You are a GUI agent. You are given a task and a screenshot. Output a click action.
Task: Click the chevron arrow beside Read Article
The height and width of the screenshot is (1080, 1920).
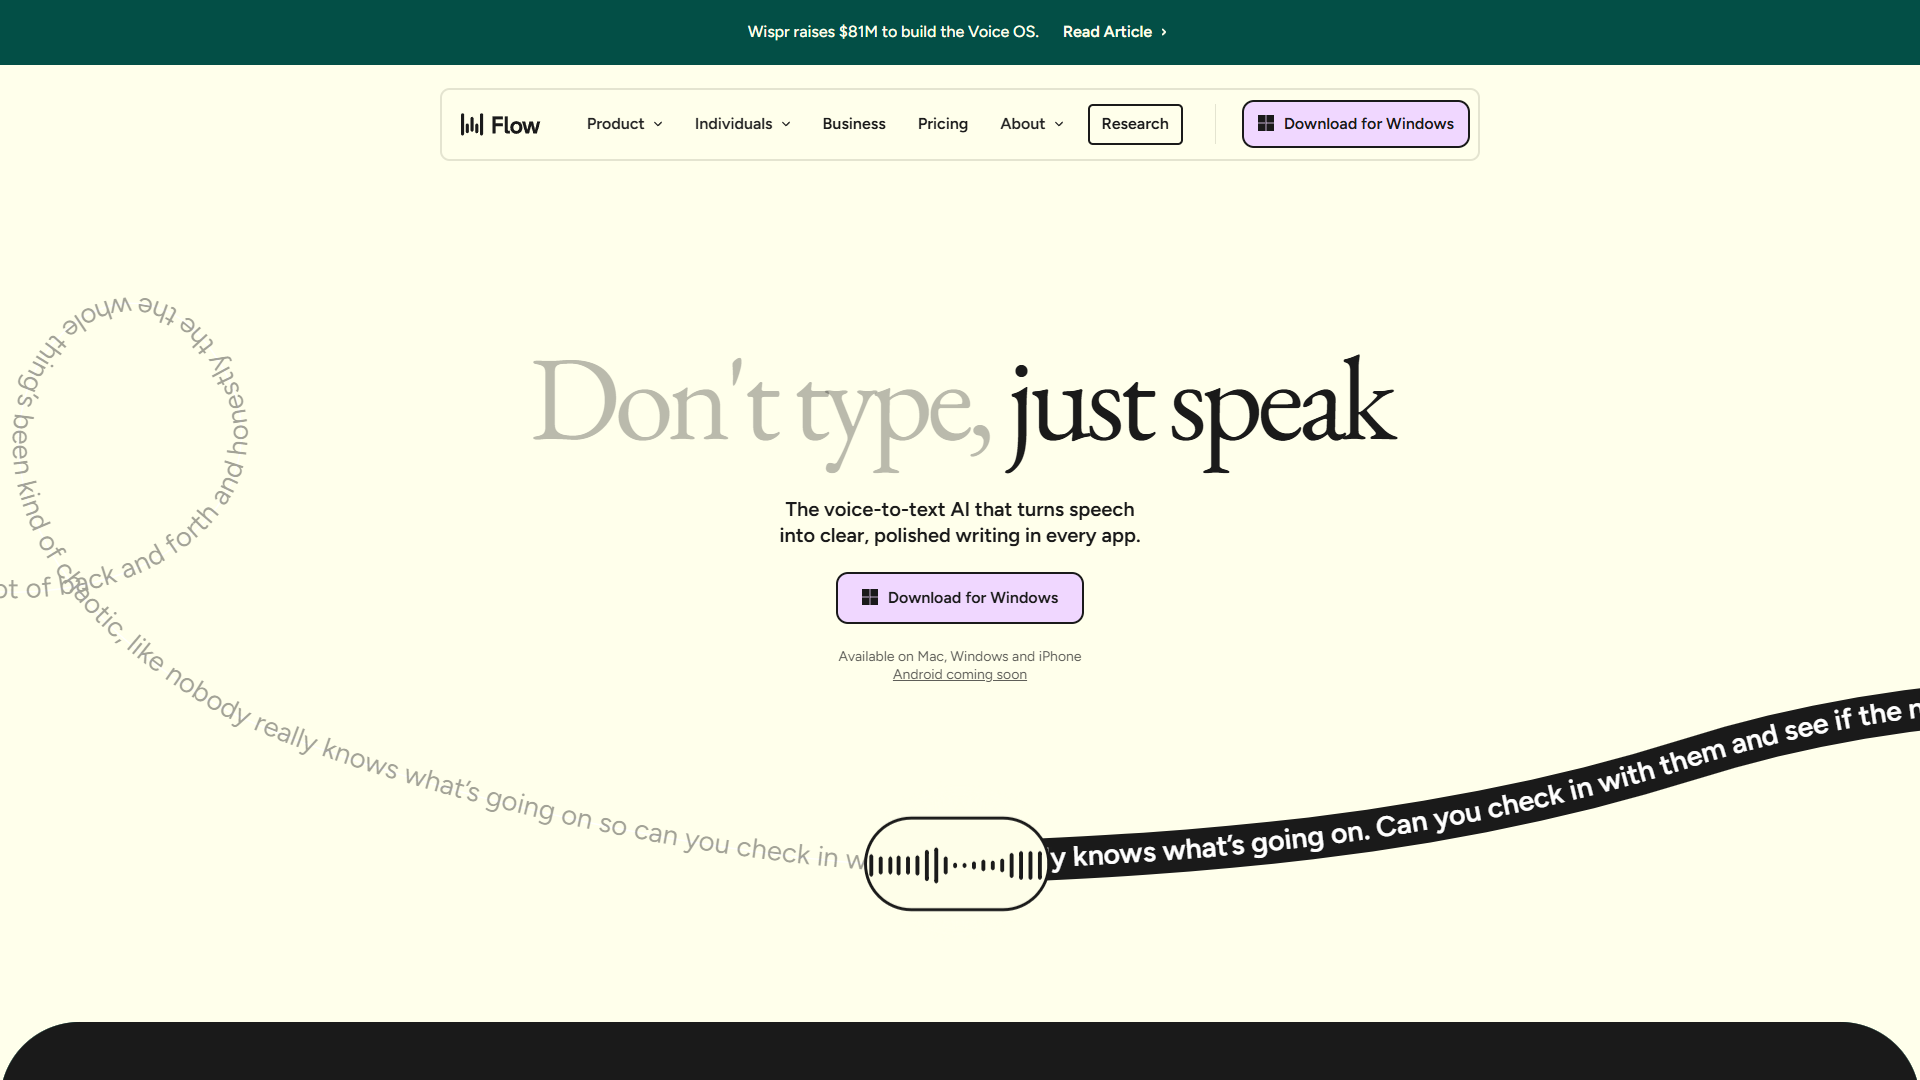(x=1162, y=32)
